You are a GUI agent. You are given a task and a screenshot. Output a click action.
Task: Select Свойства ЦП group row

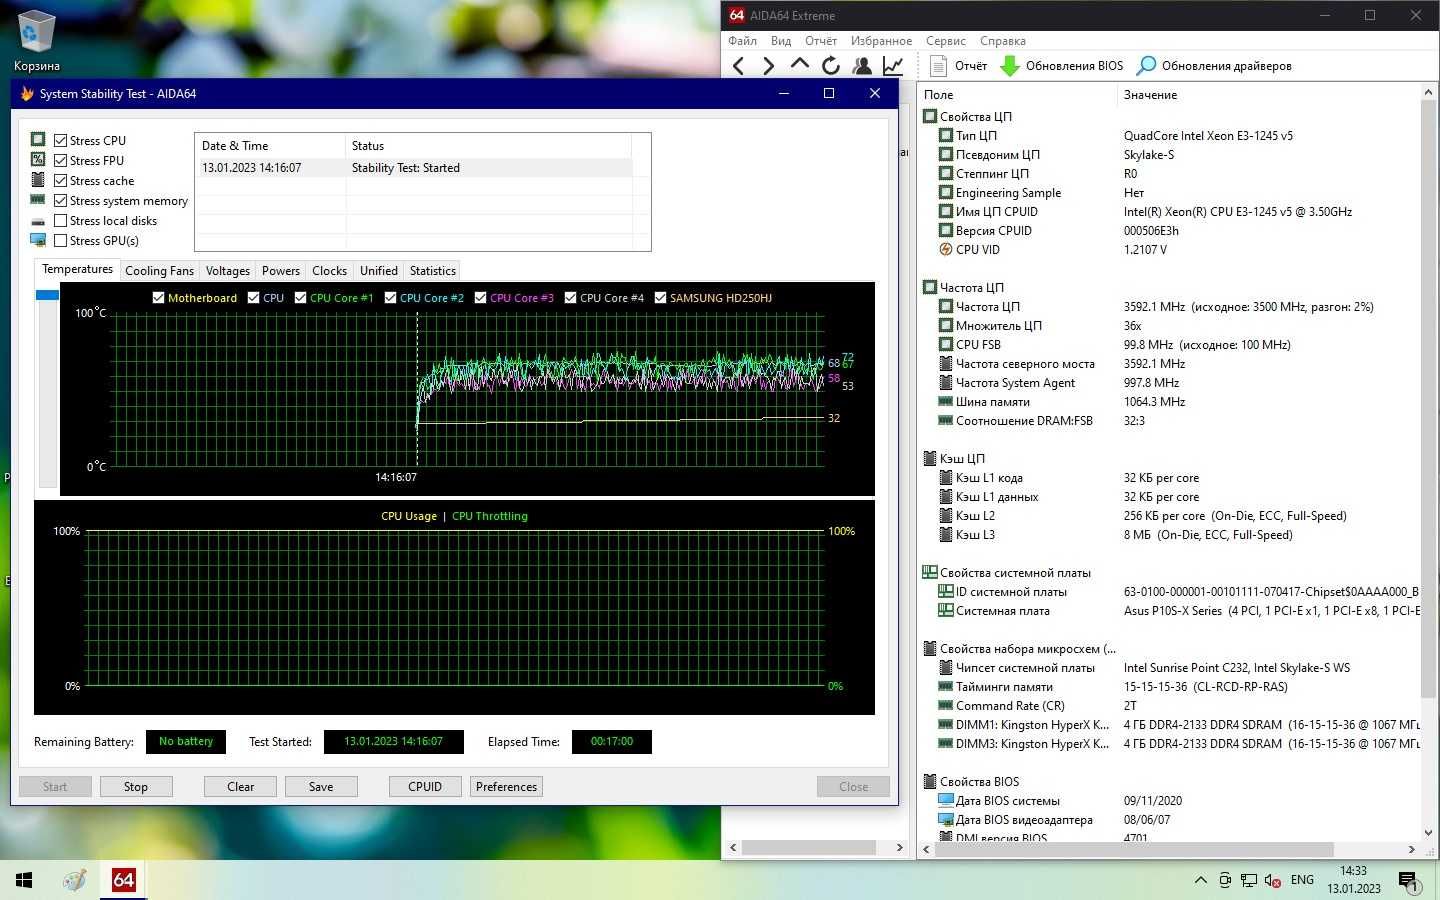click(x=1168, y=117)
